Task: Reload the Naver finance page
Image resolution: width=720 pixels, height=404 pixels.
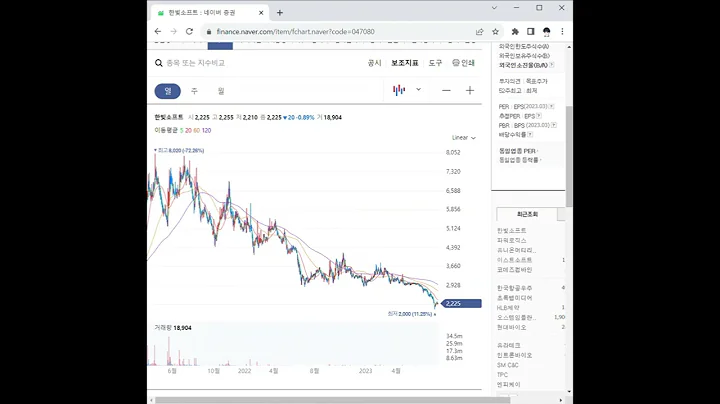Action: point(189,32)
